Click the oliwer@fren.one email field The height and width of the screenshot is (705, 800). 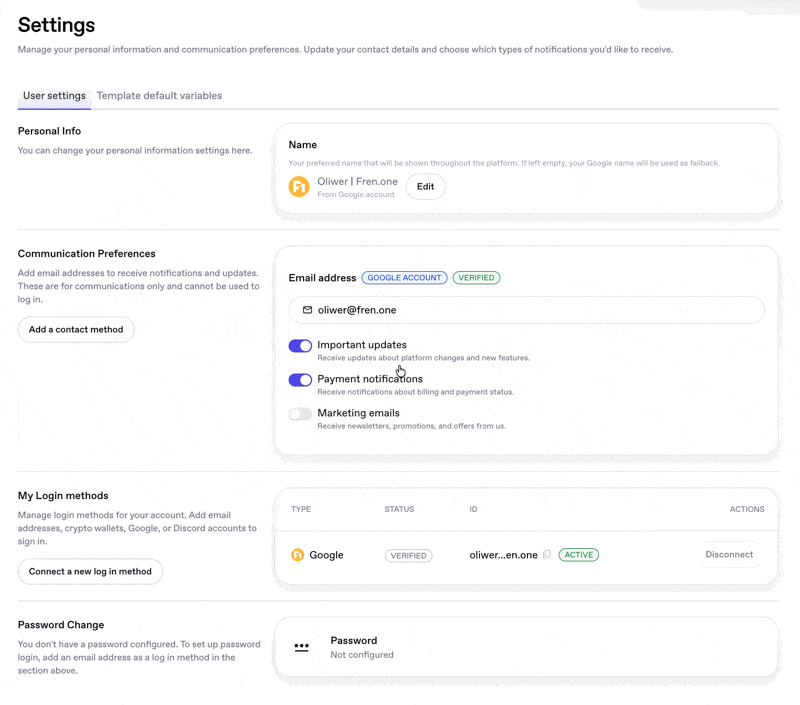point(527,310)
